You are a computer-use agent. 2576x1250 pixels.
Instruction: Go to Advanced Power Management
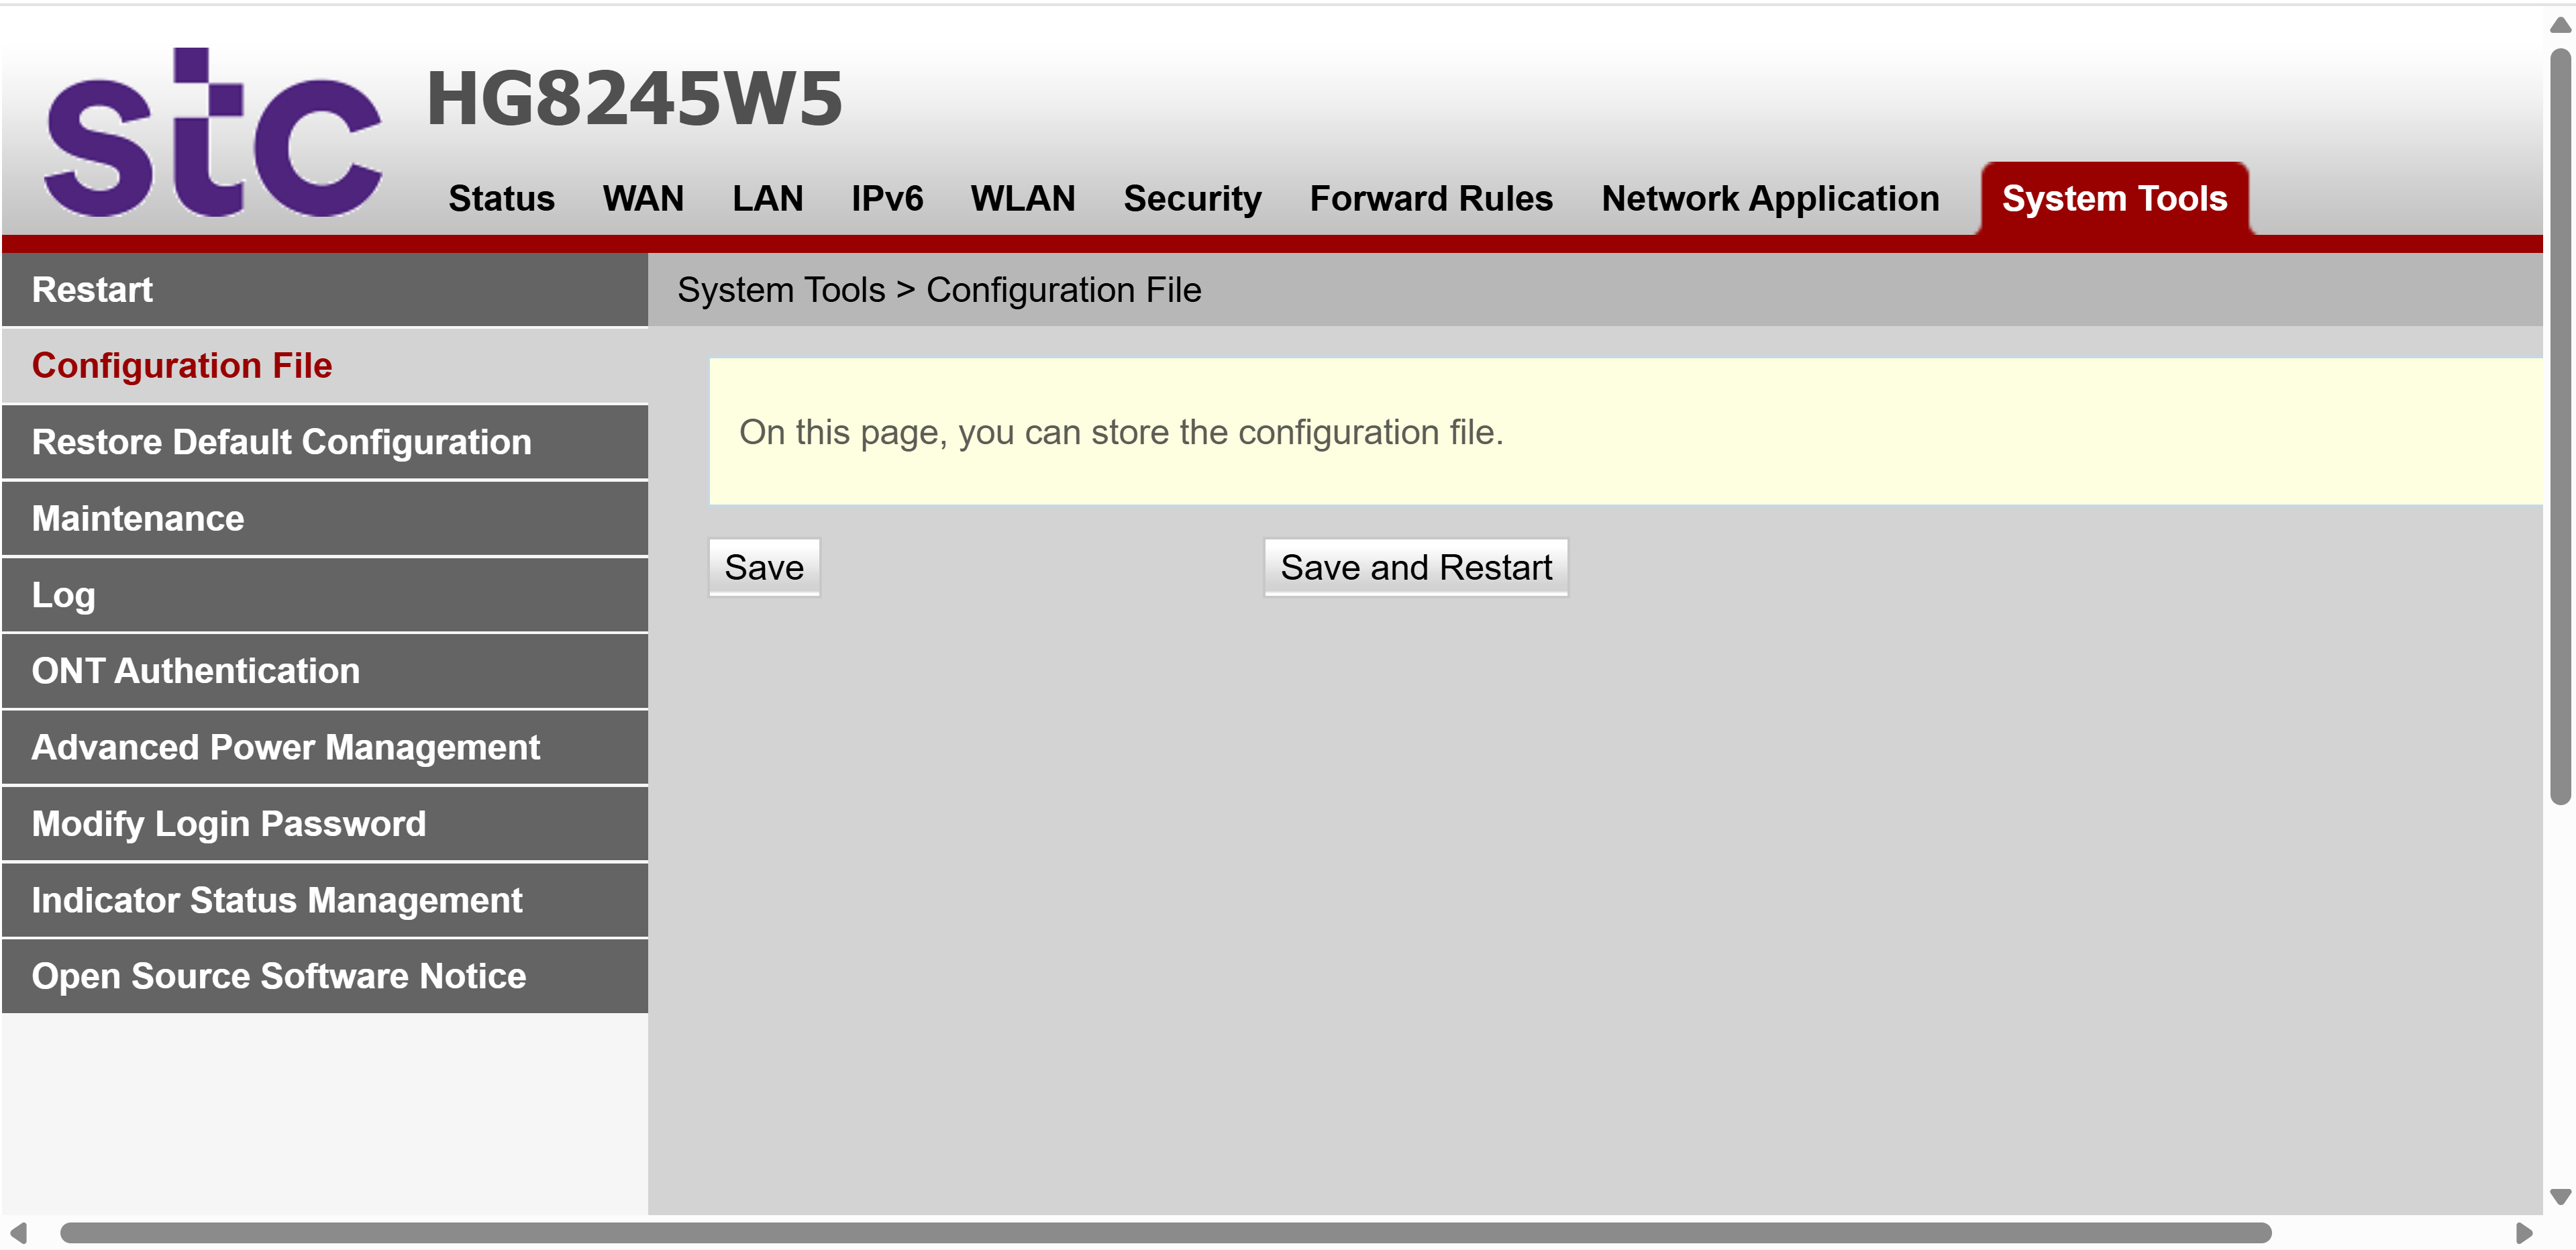coord(285,747)
